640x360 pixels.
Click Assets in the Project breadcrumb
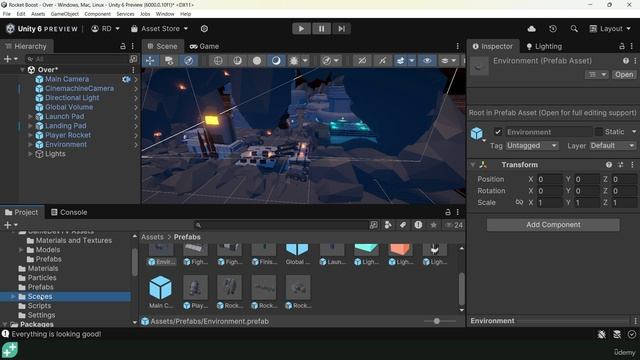coord(152,237)
